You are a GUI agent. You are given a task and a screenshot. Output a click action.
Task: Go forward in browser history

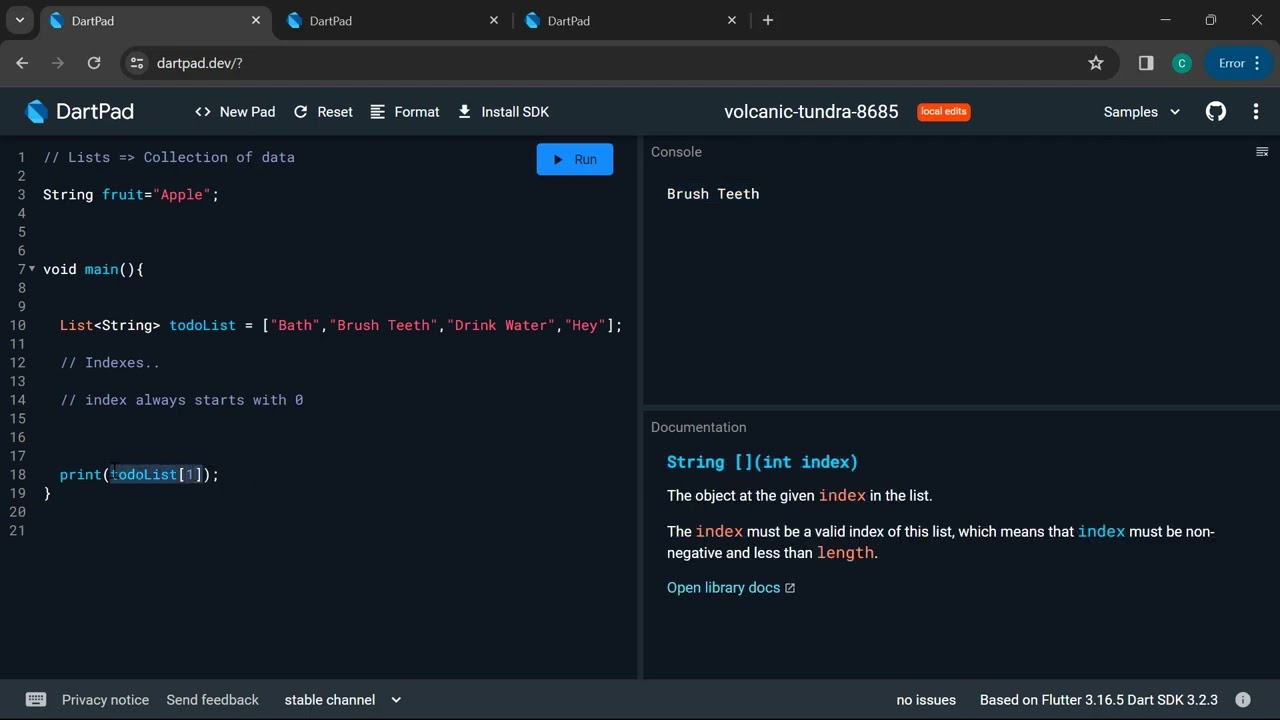pos(58,63)
